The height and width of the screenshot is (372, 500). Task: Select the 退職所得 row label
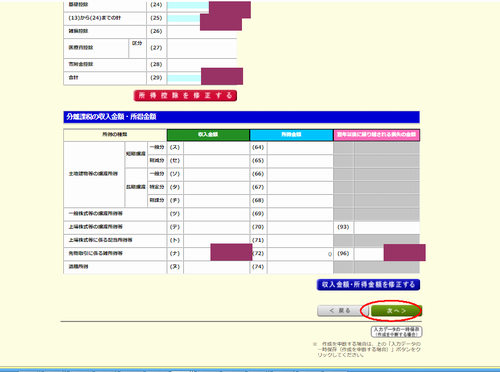tap(78, 267)
